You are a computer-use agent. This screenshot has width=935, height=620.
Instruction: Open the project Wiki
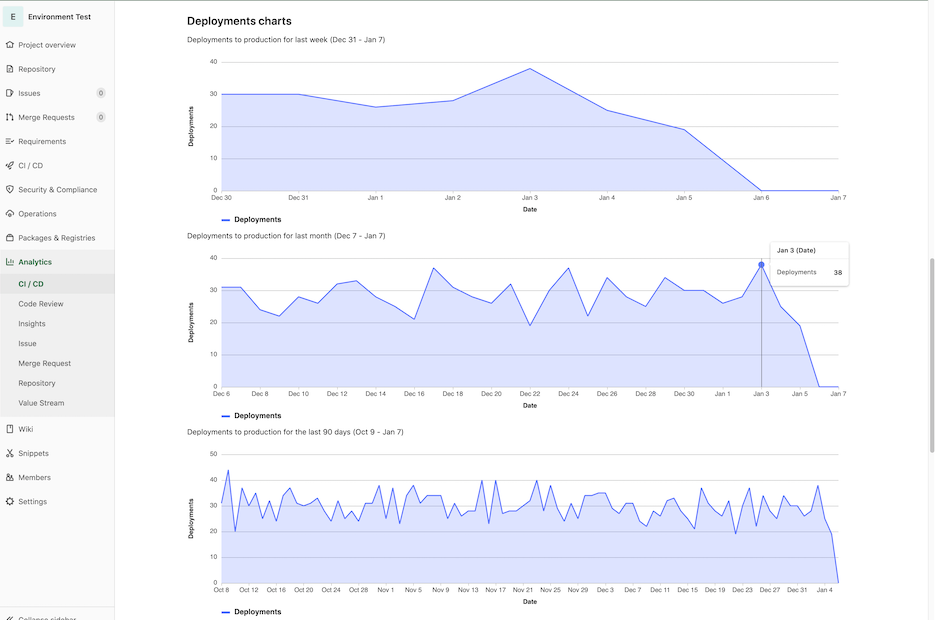(10, 428)
